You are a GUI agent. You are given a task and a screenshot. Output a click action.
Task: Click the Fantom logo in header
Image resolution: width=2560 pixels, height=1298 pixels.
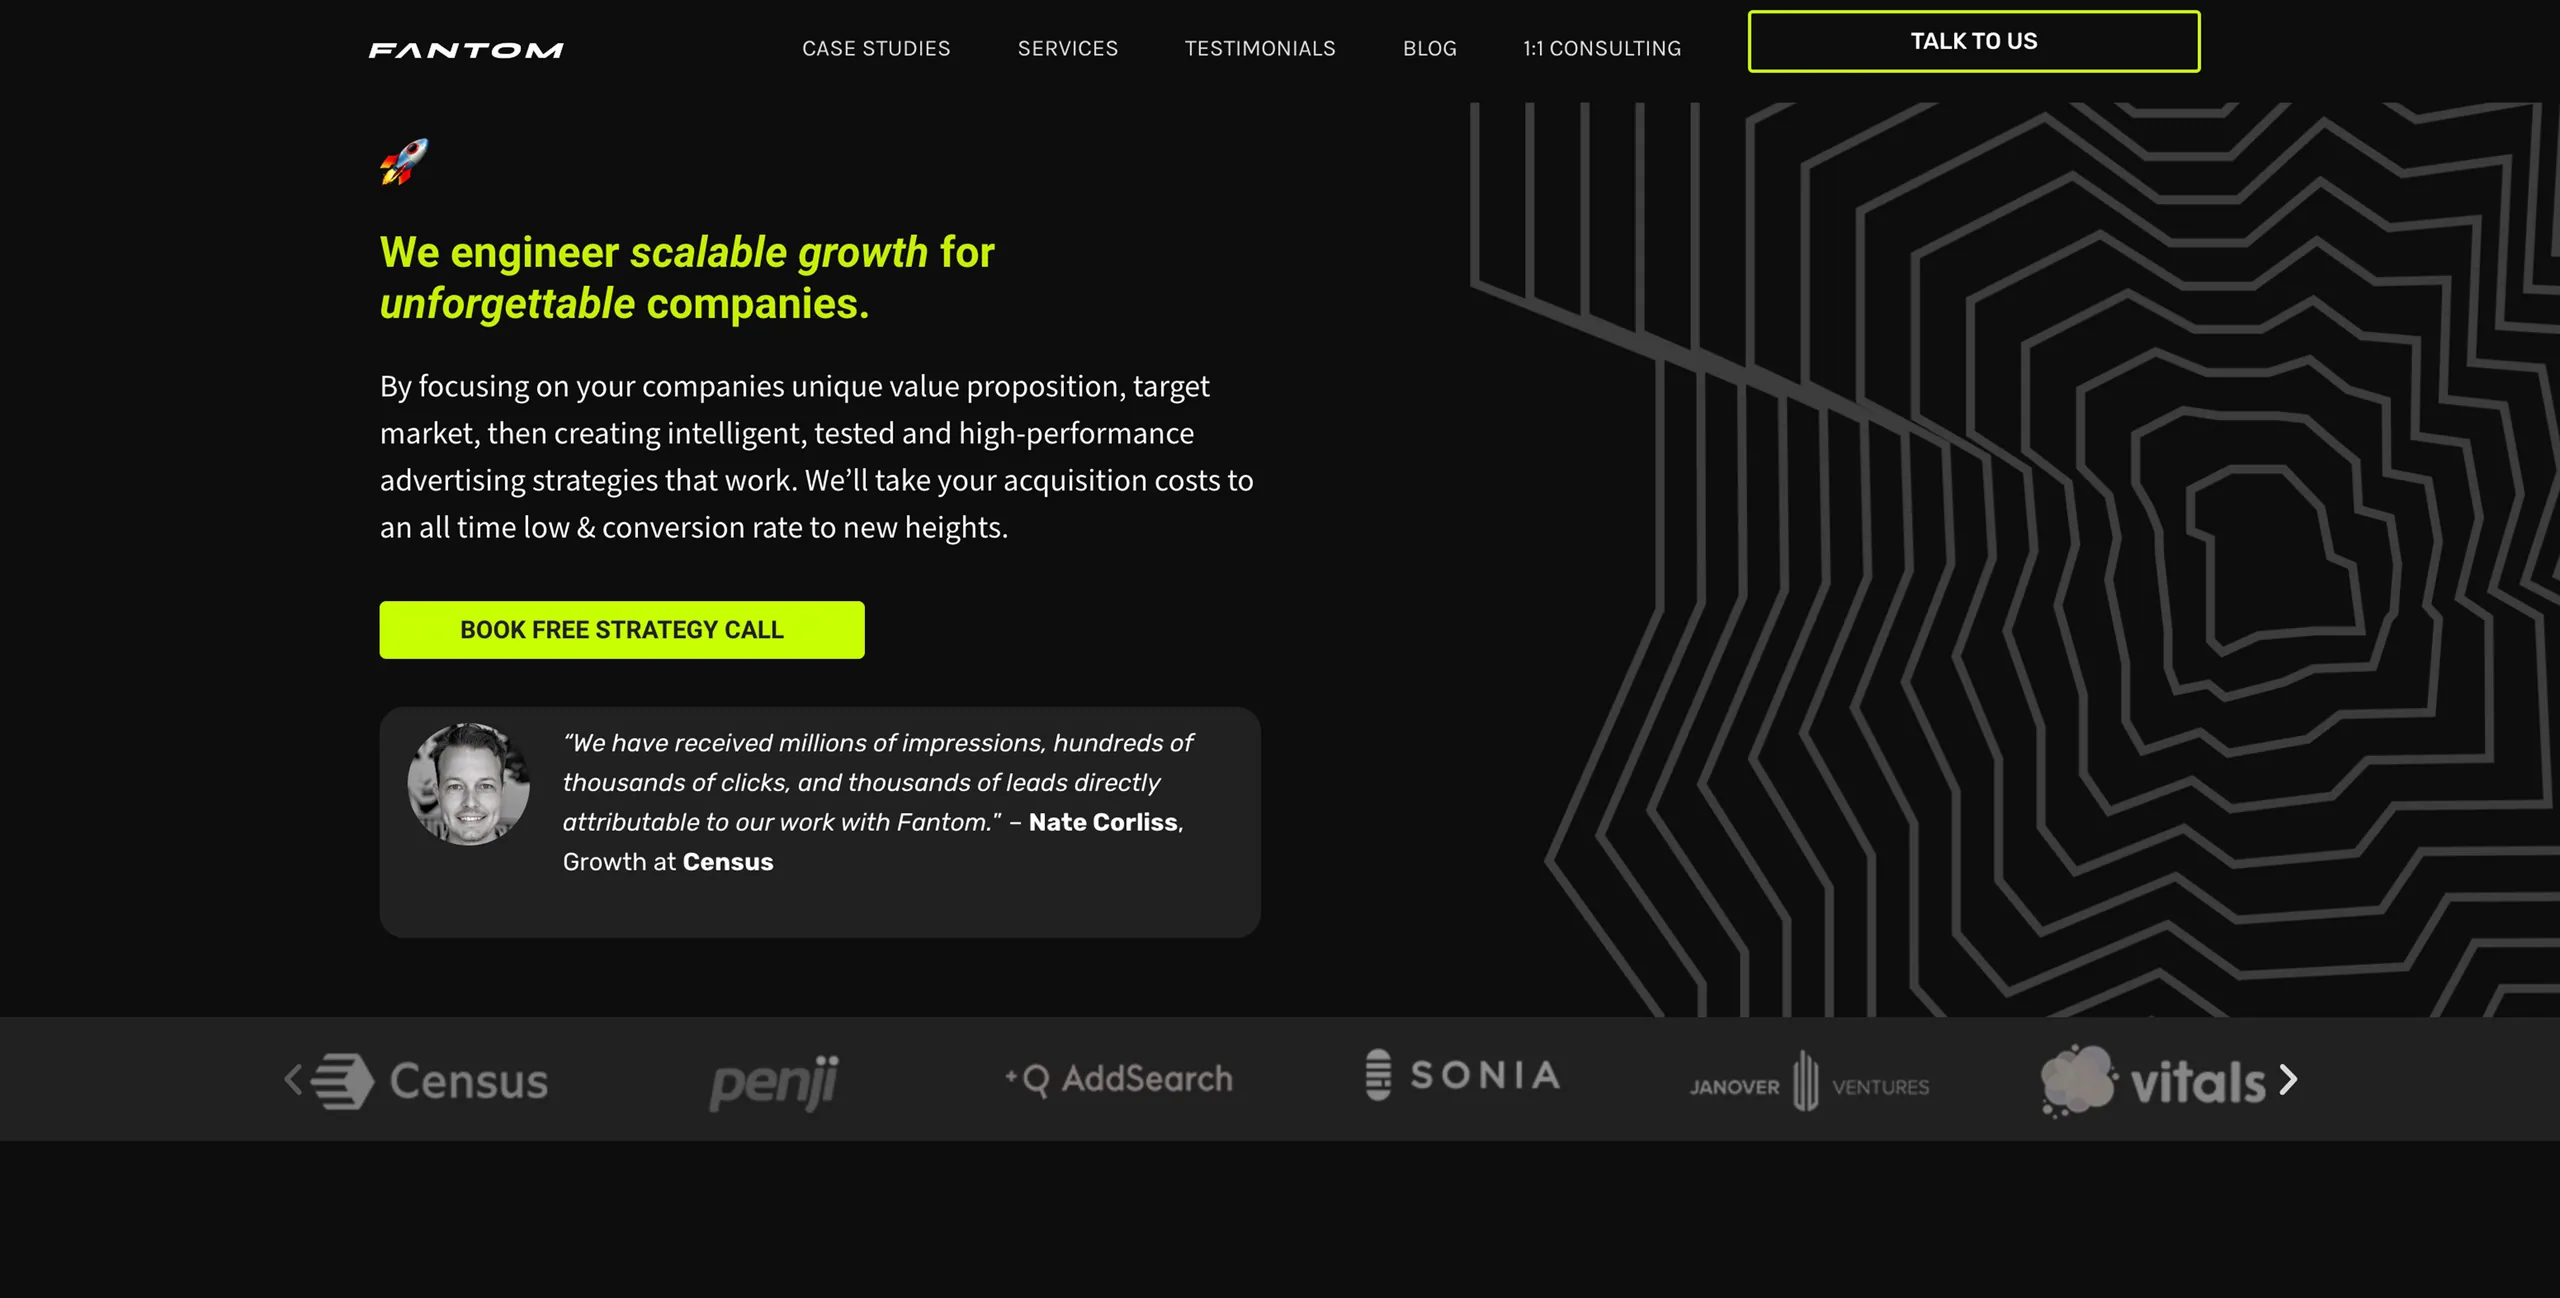[466, 50]
